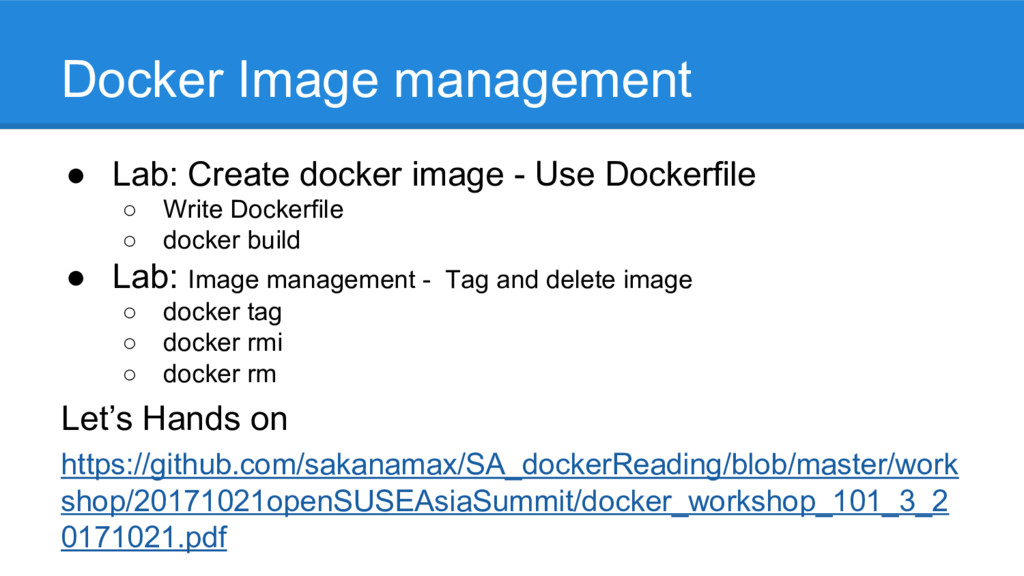Click the hollow bullet beside 'docker build'
This screenshot has height=576, width=1024.
coord(129,242)
